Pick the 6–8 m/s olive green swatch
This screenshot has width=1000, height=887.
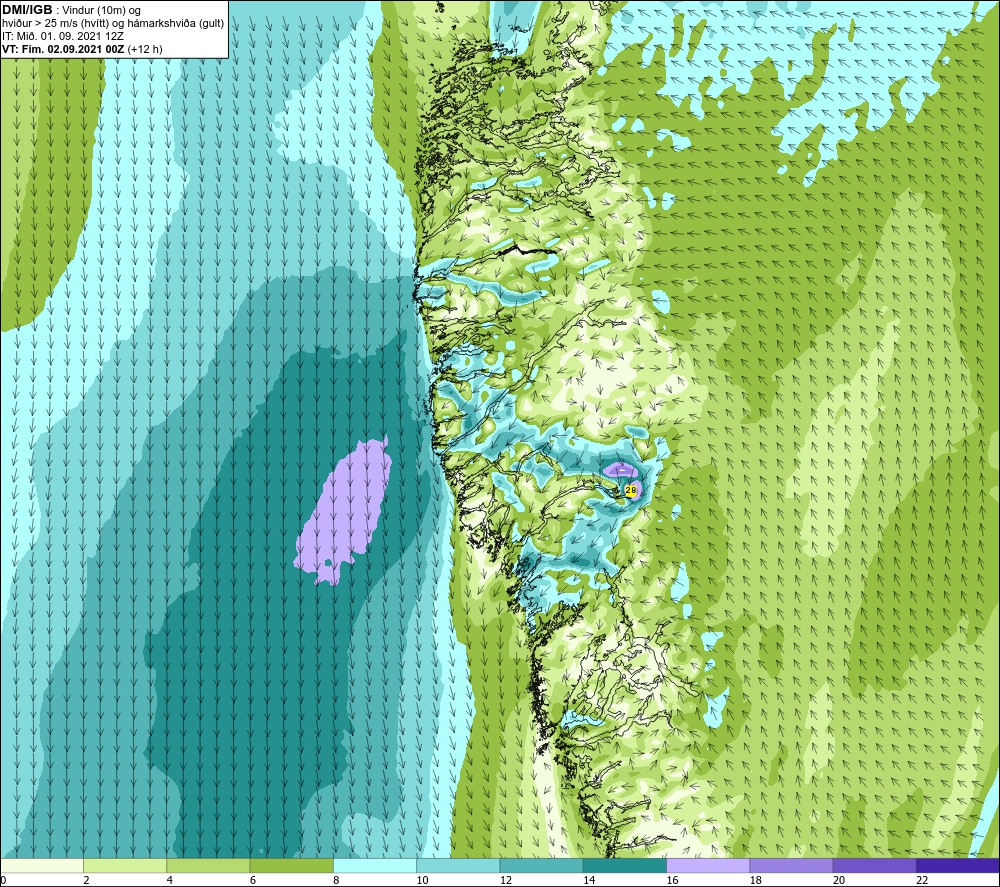pyautogui.click(x=291, y=865)
